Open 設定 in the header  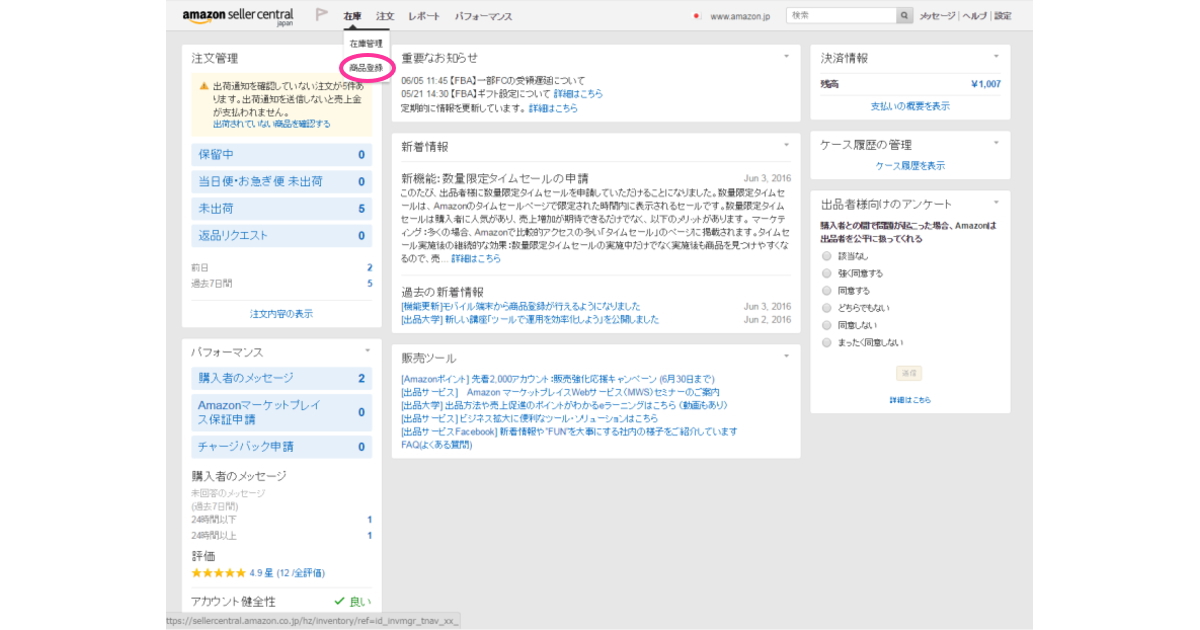tap(1003, 16)
